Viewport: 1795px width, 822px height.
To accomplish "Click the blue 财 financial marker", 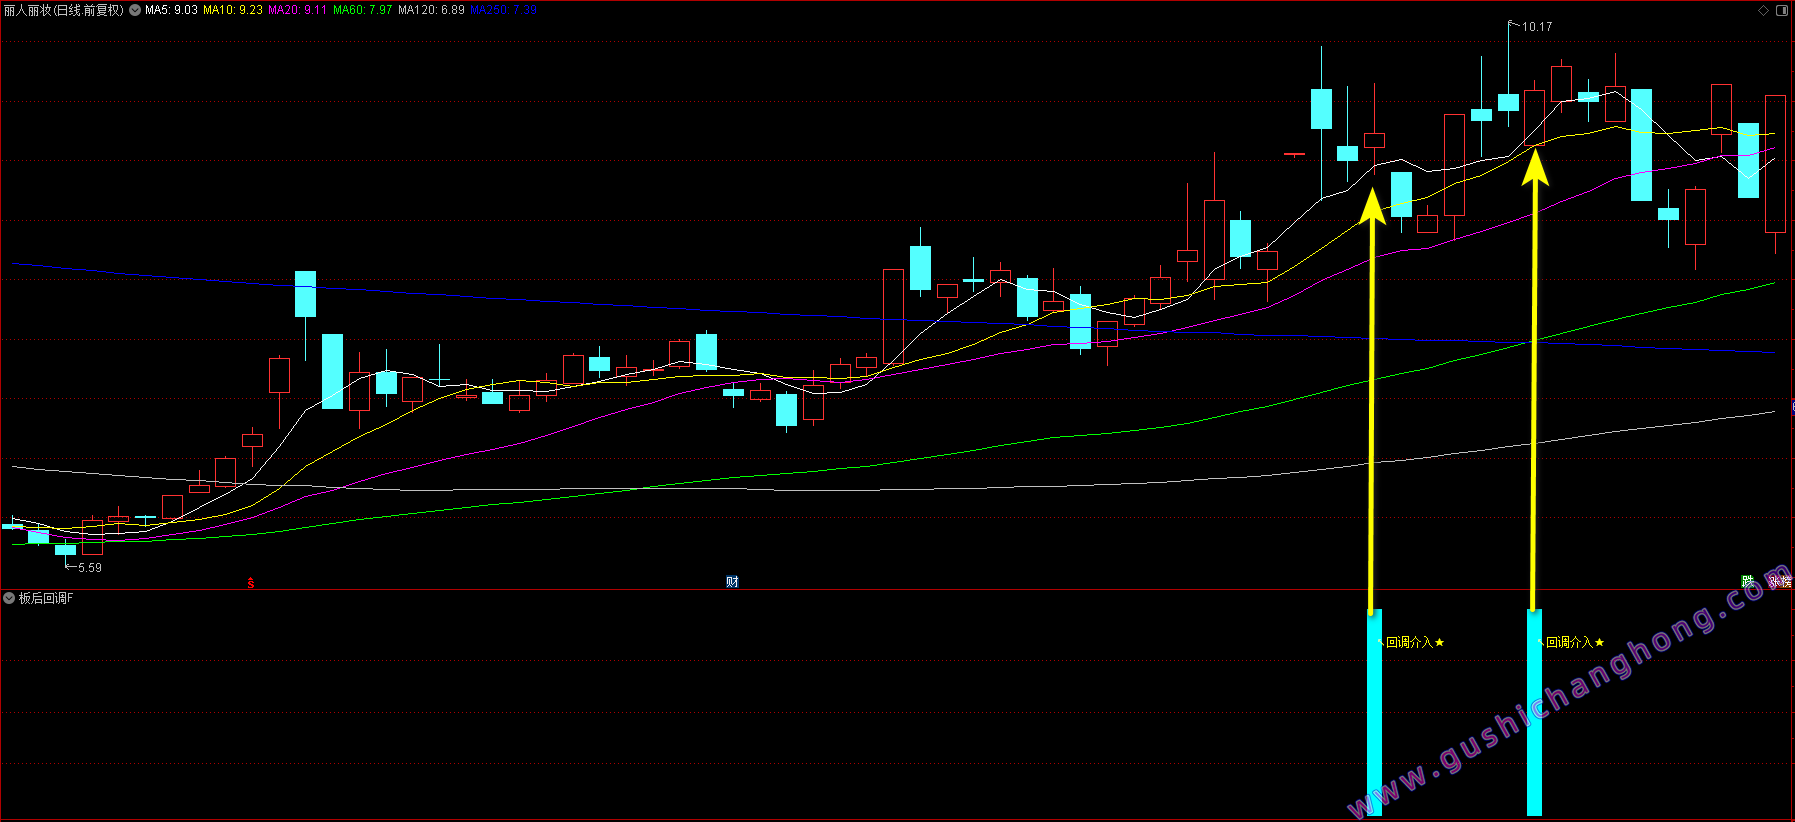I will 732,582.
